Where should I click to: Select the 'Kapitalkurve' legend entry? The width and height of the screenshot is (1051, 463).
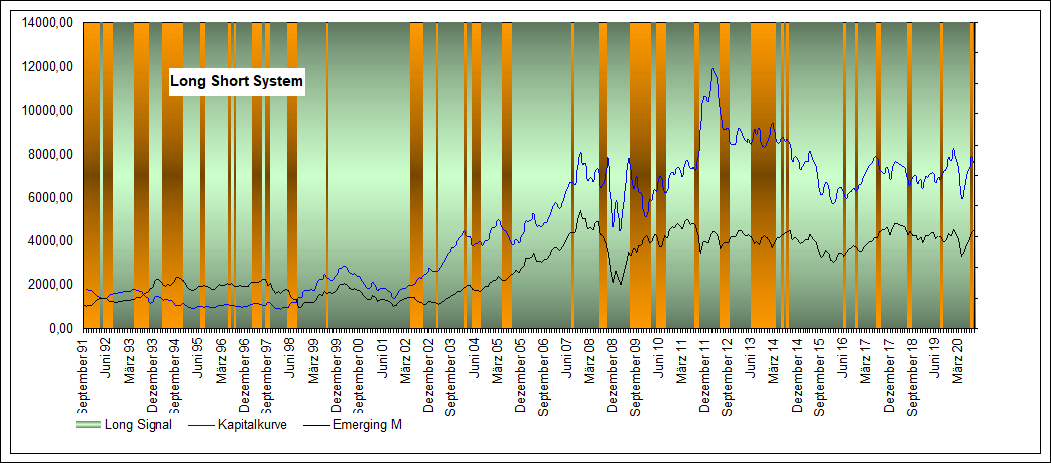click(239, 425)
